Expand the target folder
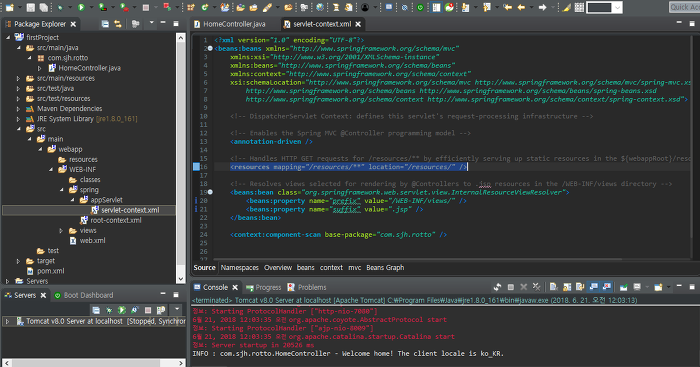 point(18,261)
